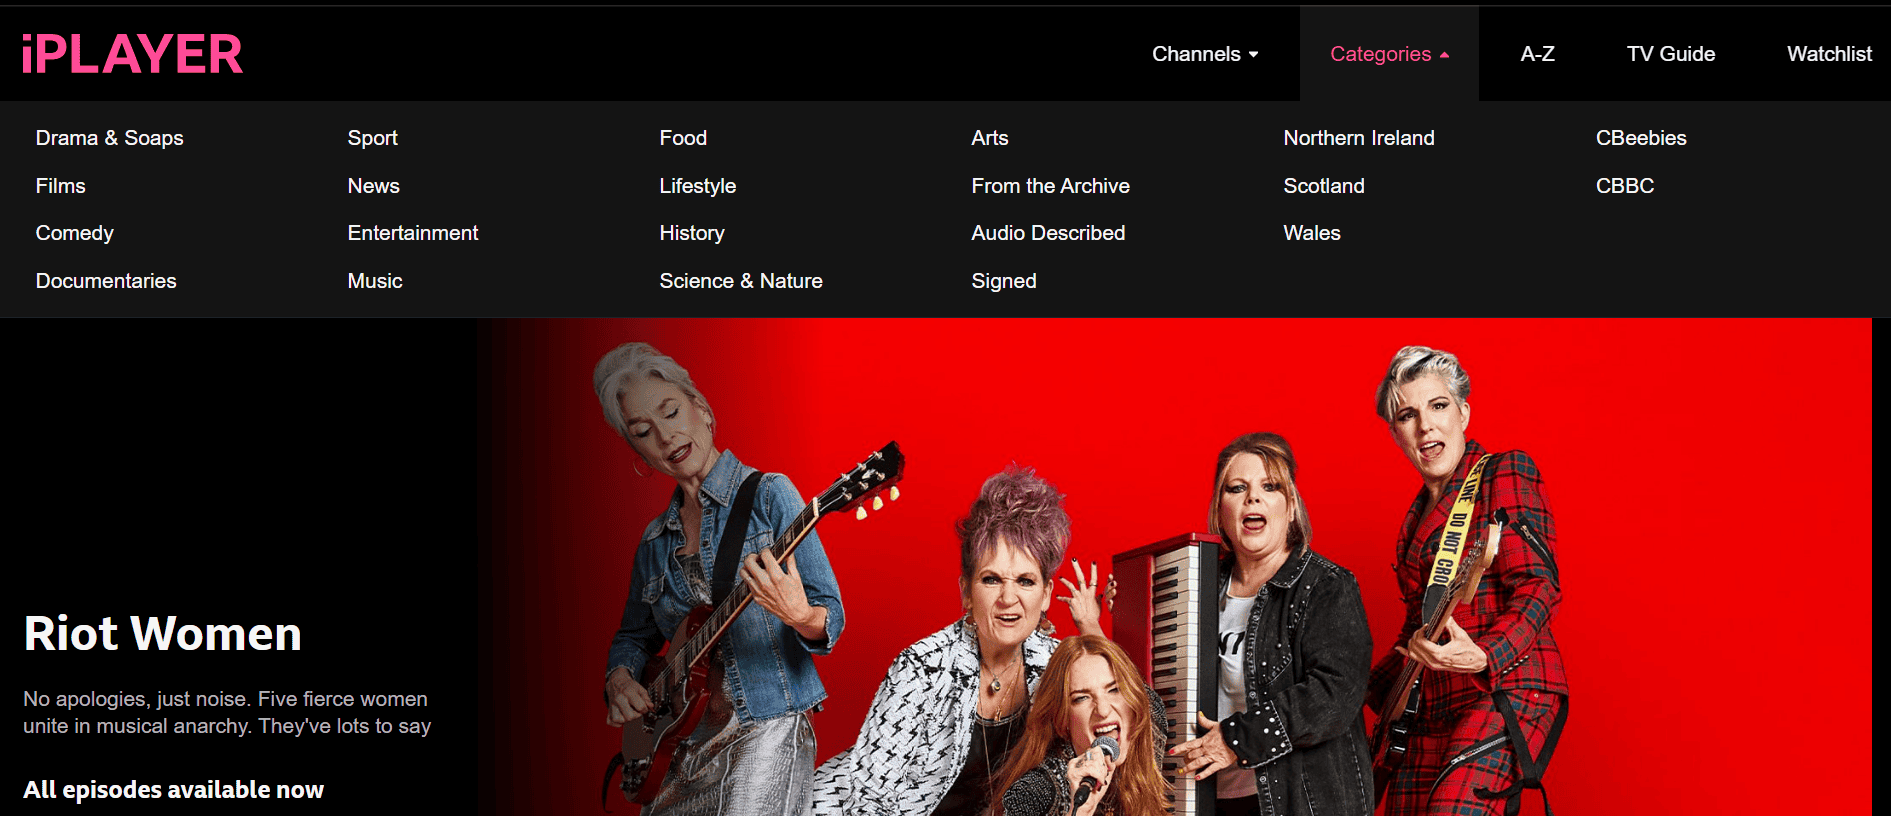Open the Riot Women band promotional image

(1174, 567)
